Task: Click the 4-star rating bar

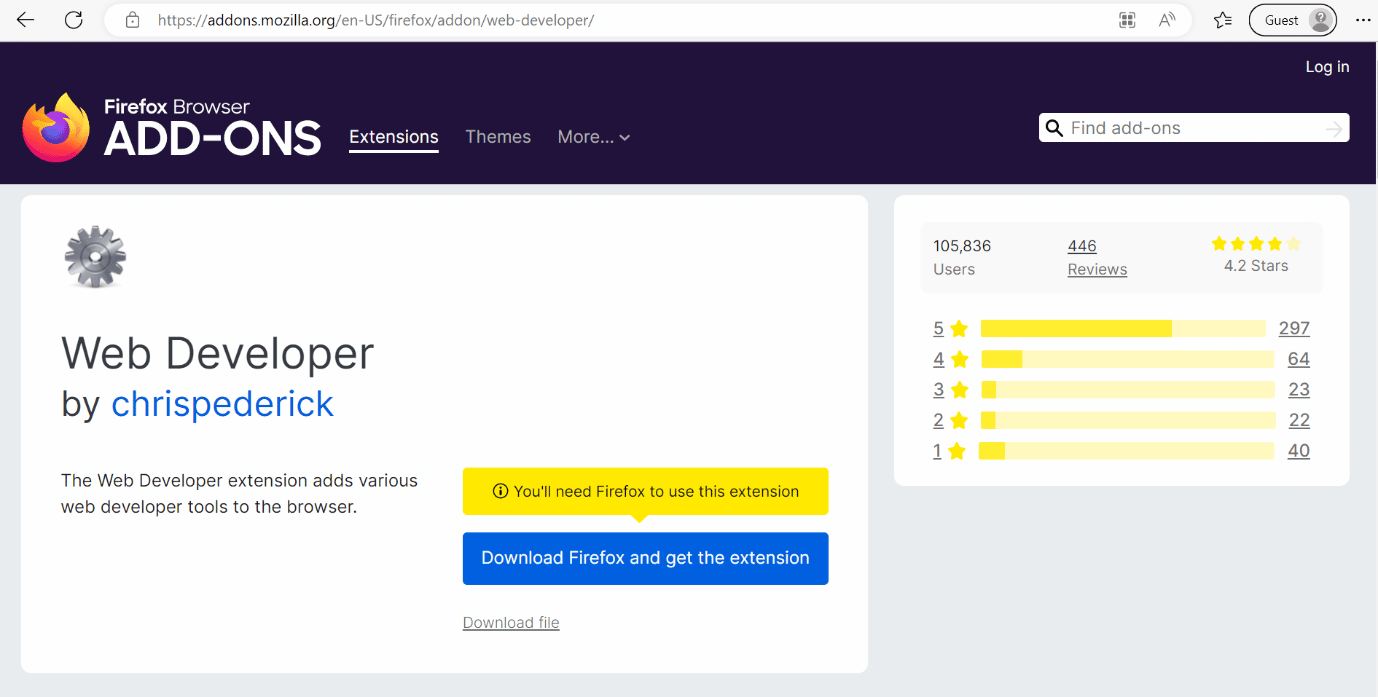Action: tap(1128, 359)
